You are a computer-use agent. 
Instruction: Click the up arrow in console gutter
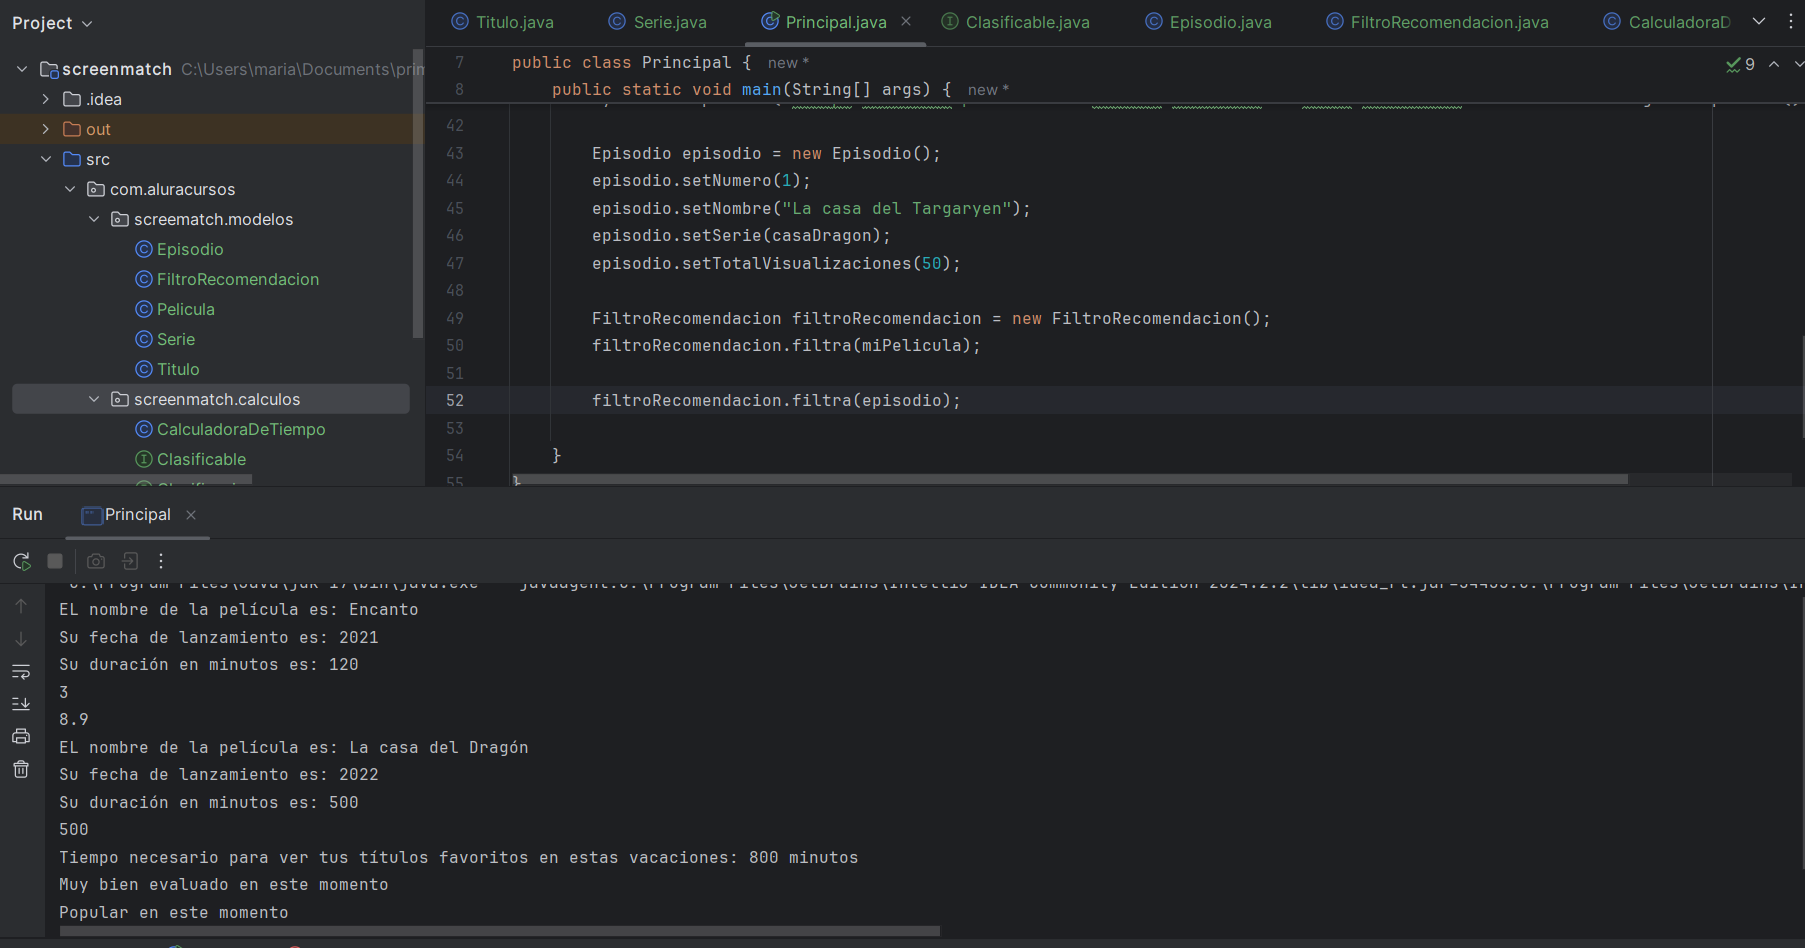21,606
